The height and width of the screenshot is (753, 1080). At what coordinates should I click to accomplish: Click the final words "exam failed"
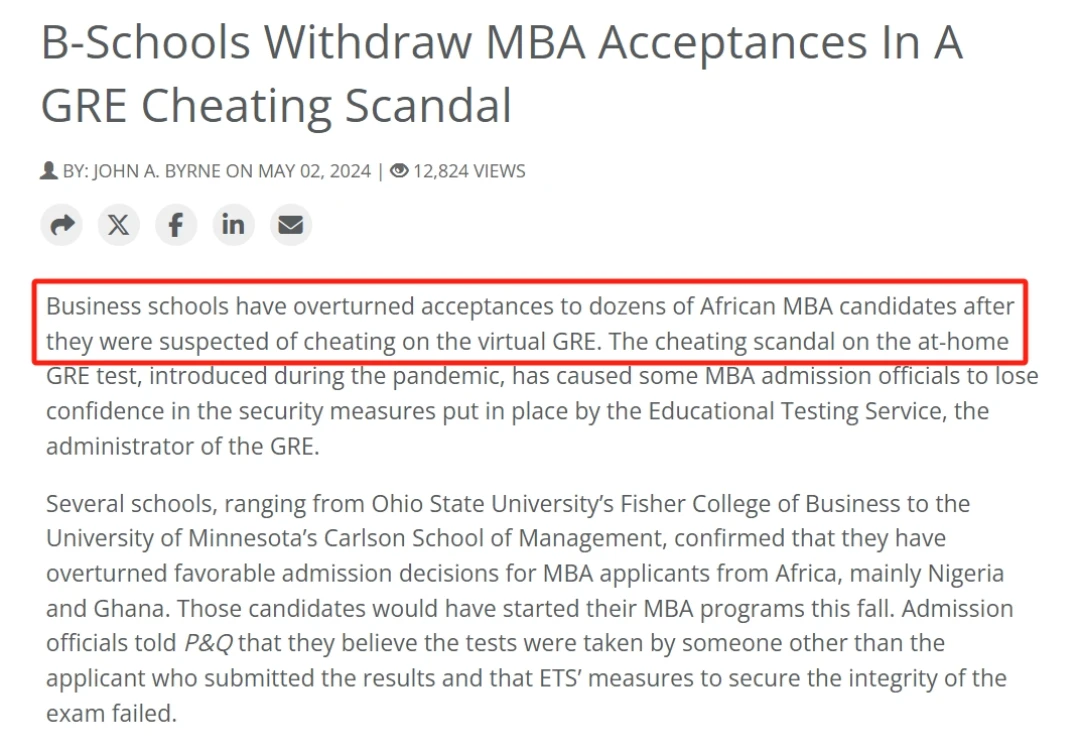click(111, 713)
